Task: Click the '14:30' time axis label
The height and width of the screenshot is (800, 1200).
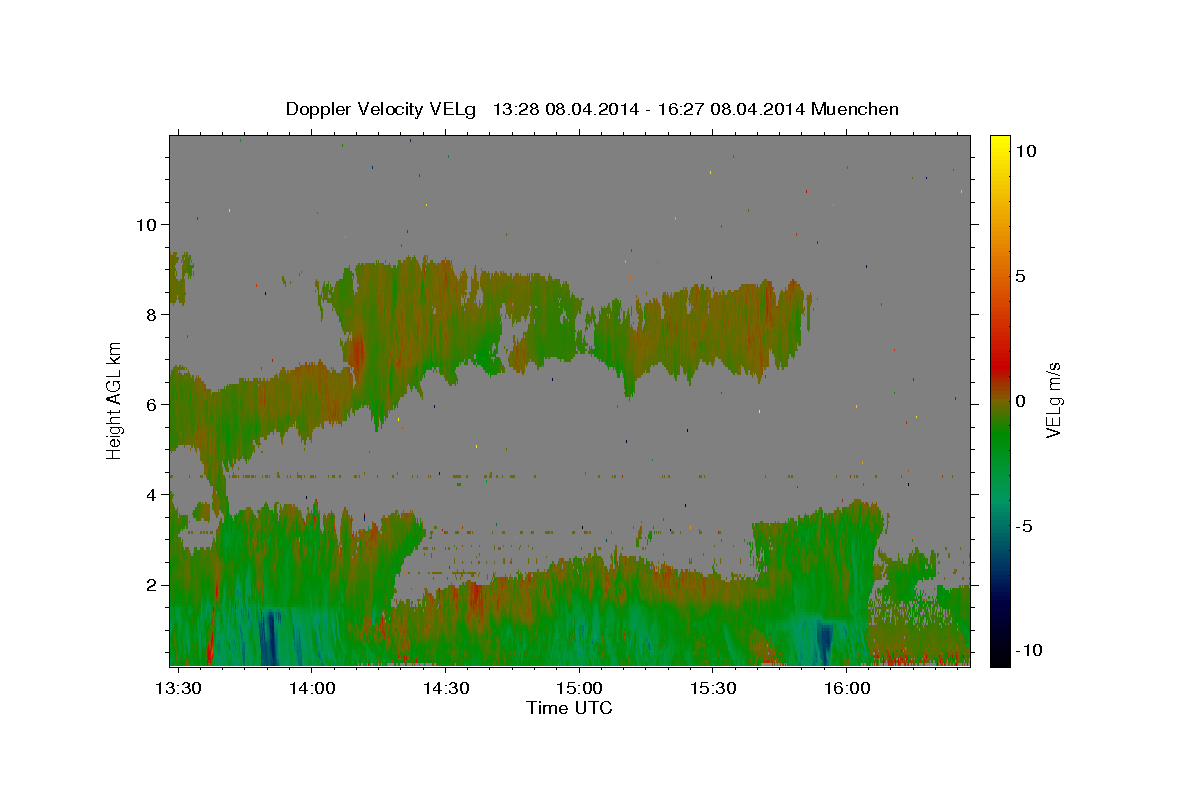Action: pos(446,689)
